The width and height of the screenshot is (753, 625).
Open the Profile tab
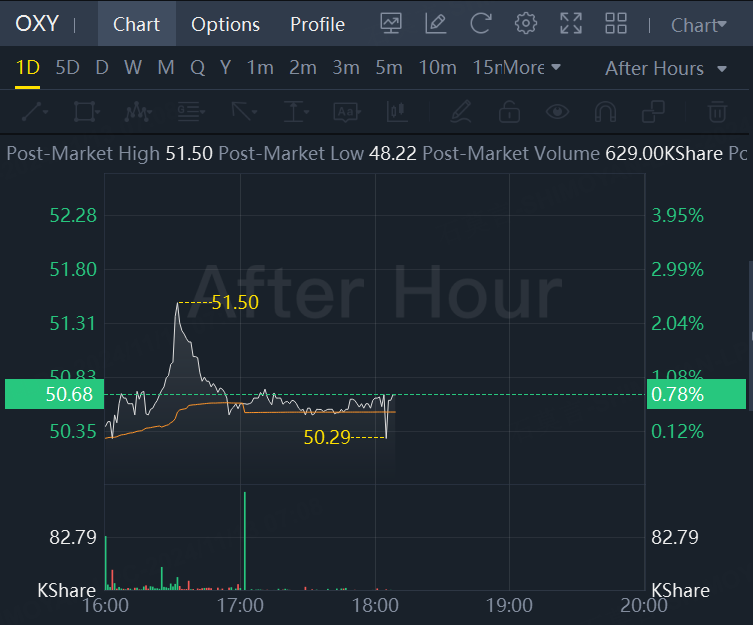pos(317,24)
